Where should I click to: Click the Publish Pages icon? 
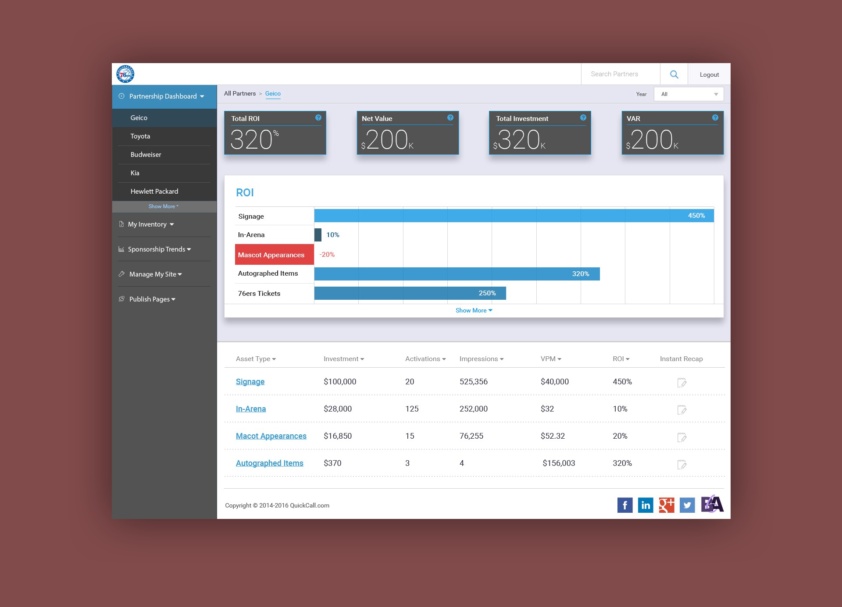pos(121,299)
